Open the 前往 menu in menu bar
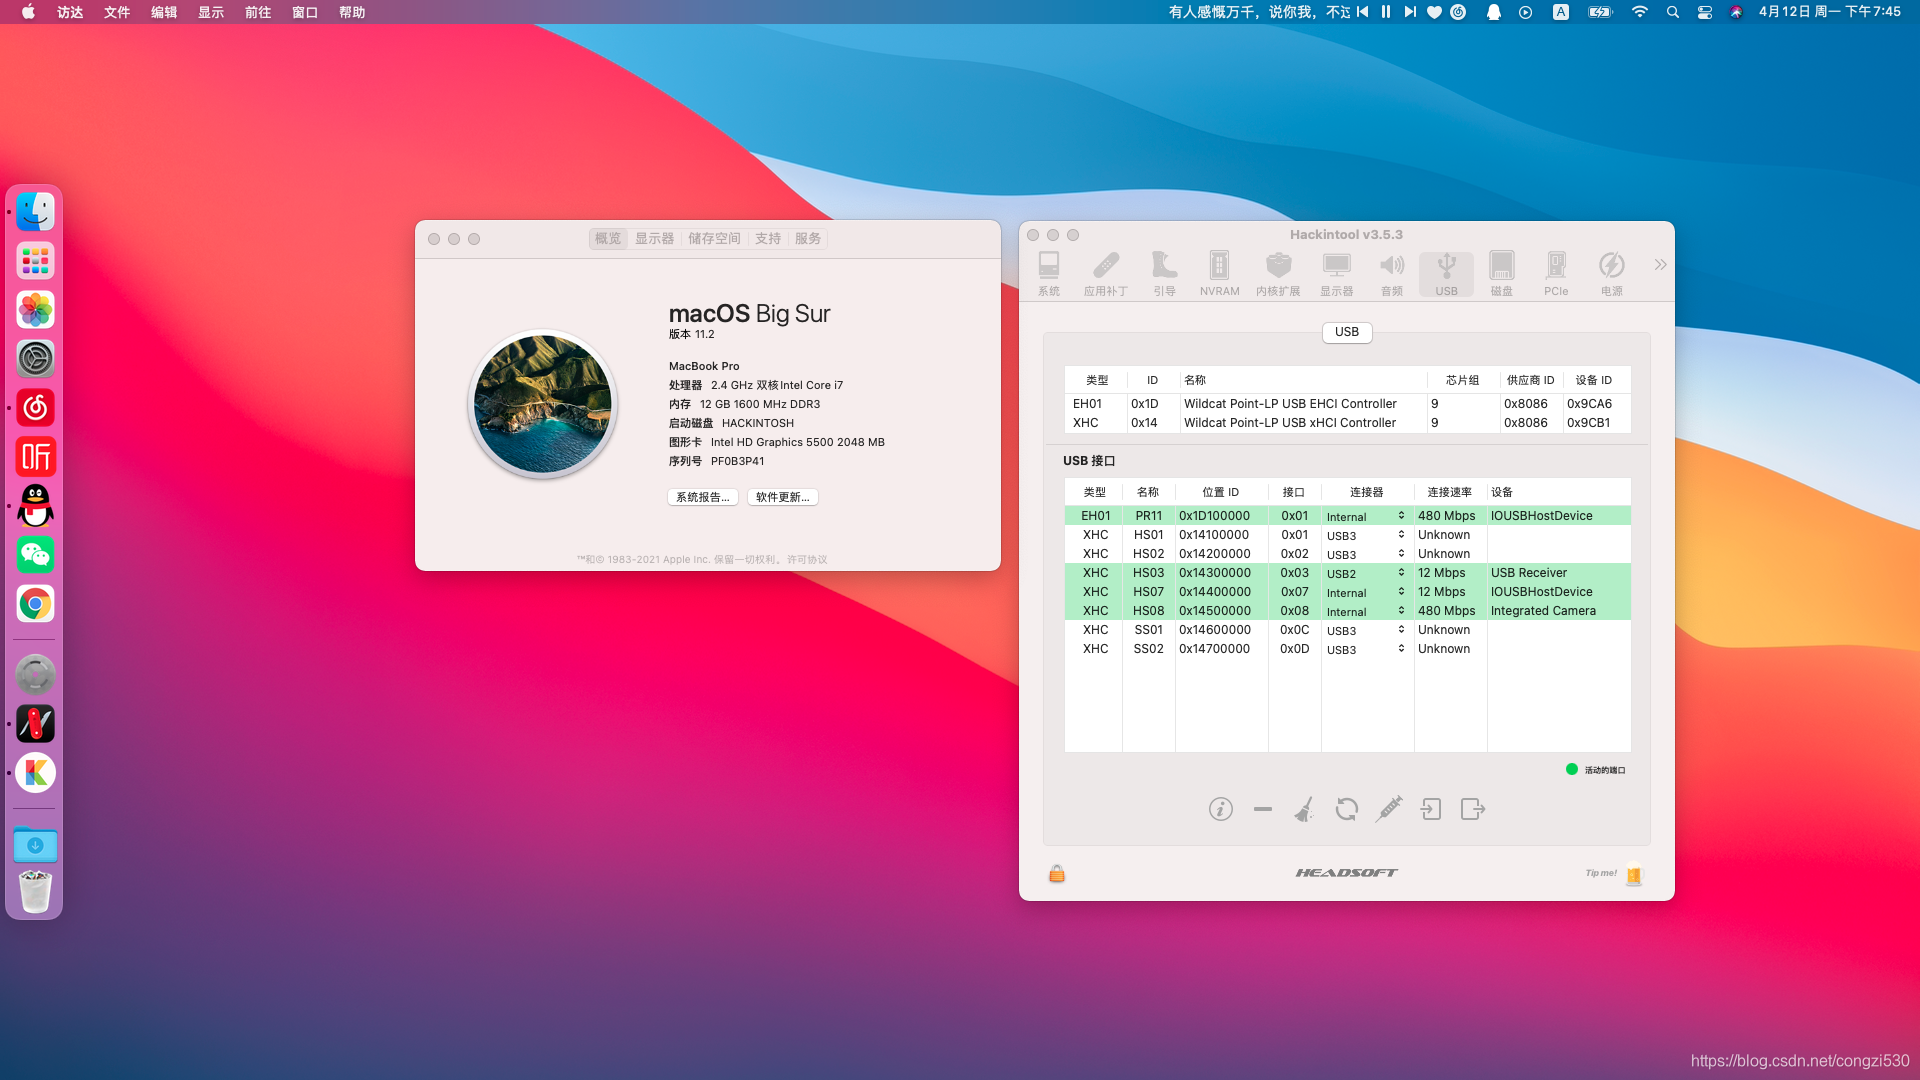This screenshot has width=1920, height=1080. (x=258, y=12)
